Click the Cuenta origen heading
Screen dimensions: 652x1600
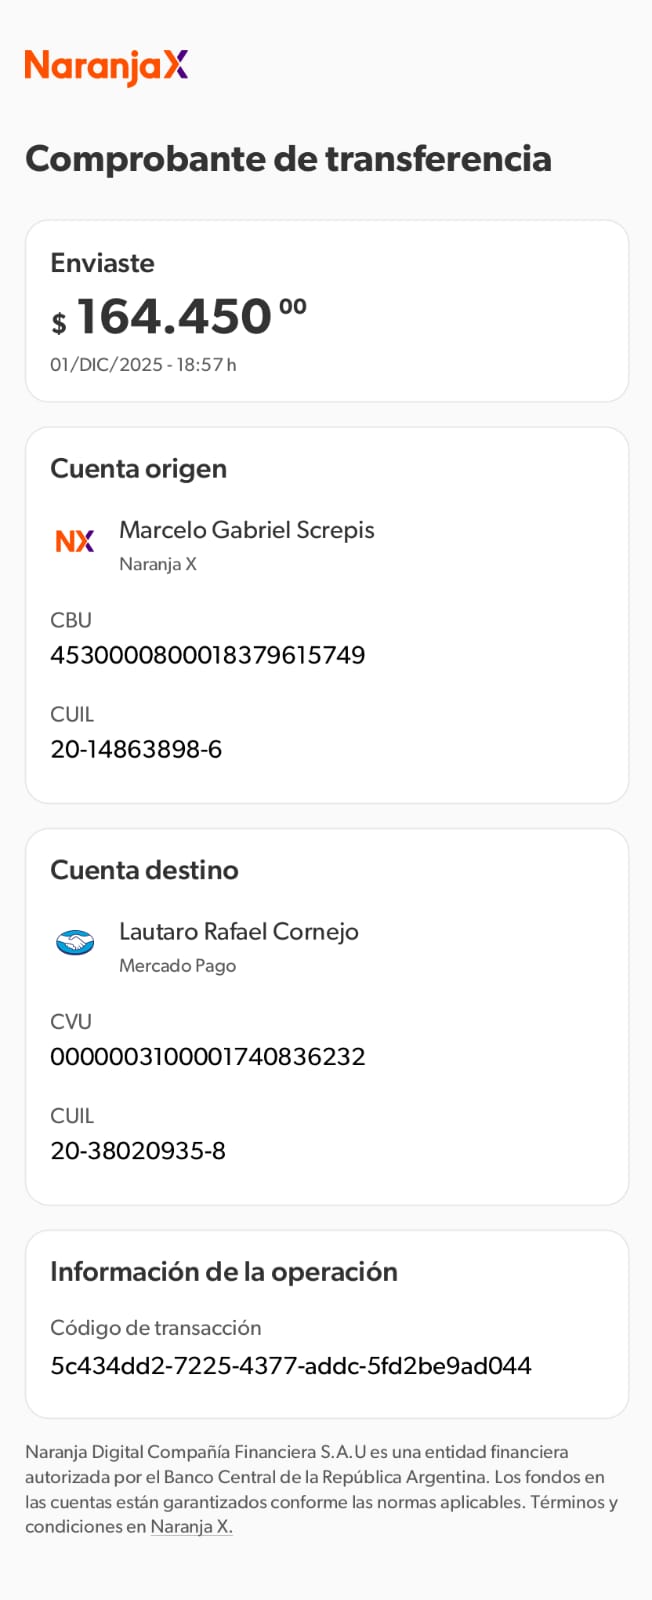pyautogui.click(x=139, y=469)
